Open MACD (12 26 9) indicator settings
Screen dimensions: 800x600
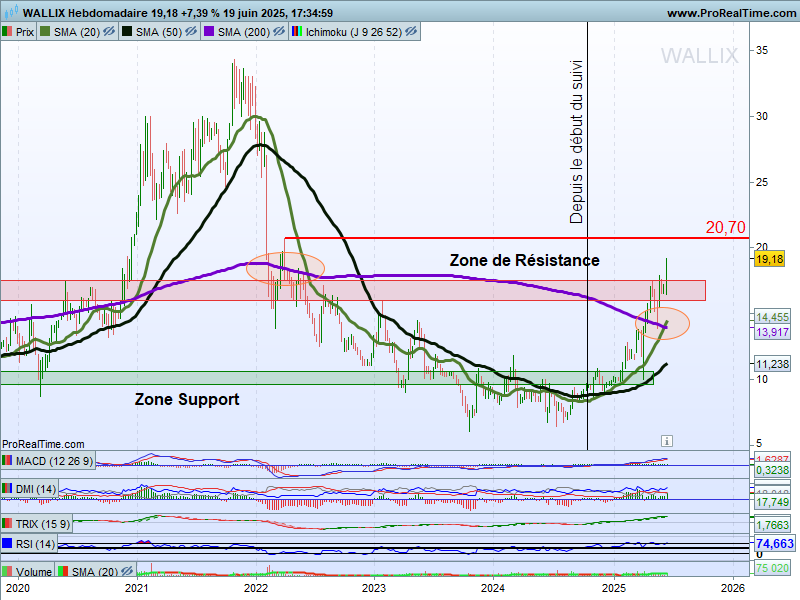[x=54, y=461]
